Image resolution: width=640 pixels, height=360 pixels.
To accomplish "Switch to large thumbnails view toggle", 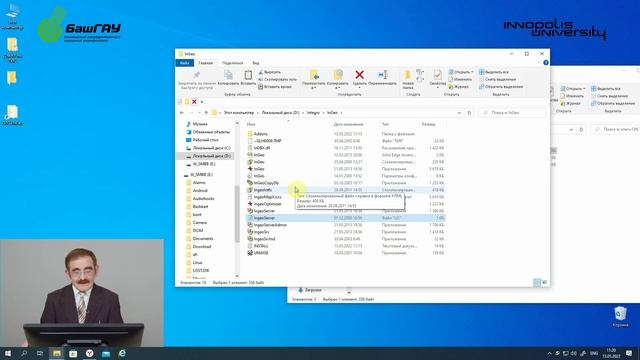I will tap(544, 282).
